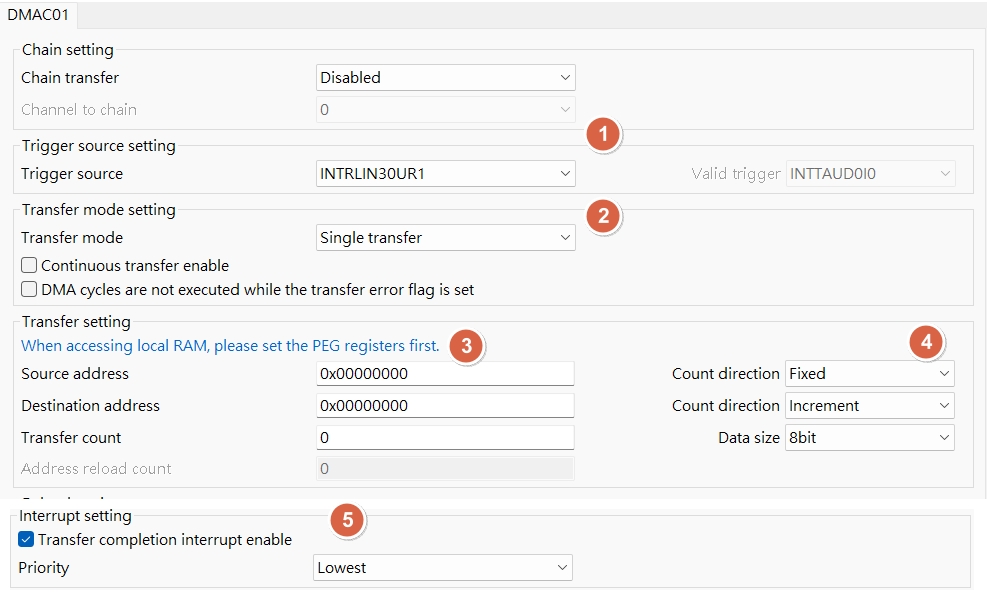Open the Data size 8bit dropdown
This screenshot has height=601, width=987.
coord(869,438)
